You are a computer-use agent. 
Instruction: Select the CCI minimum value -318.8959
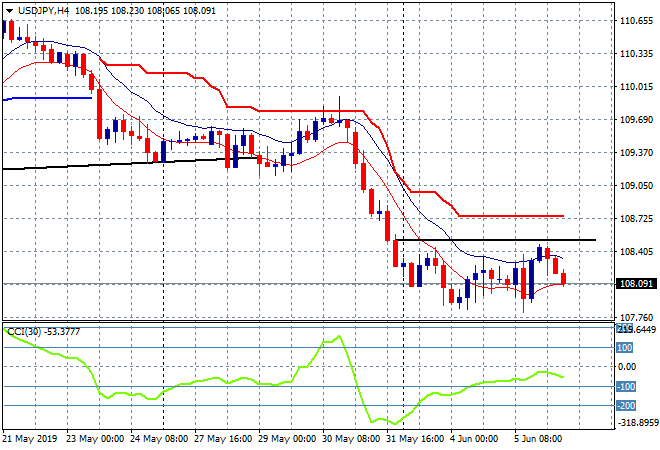click(x=637, y=422)
